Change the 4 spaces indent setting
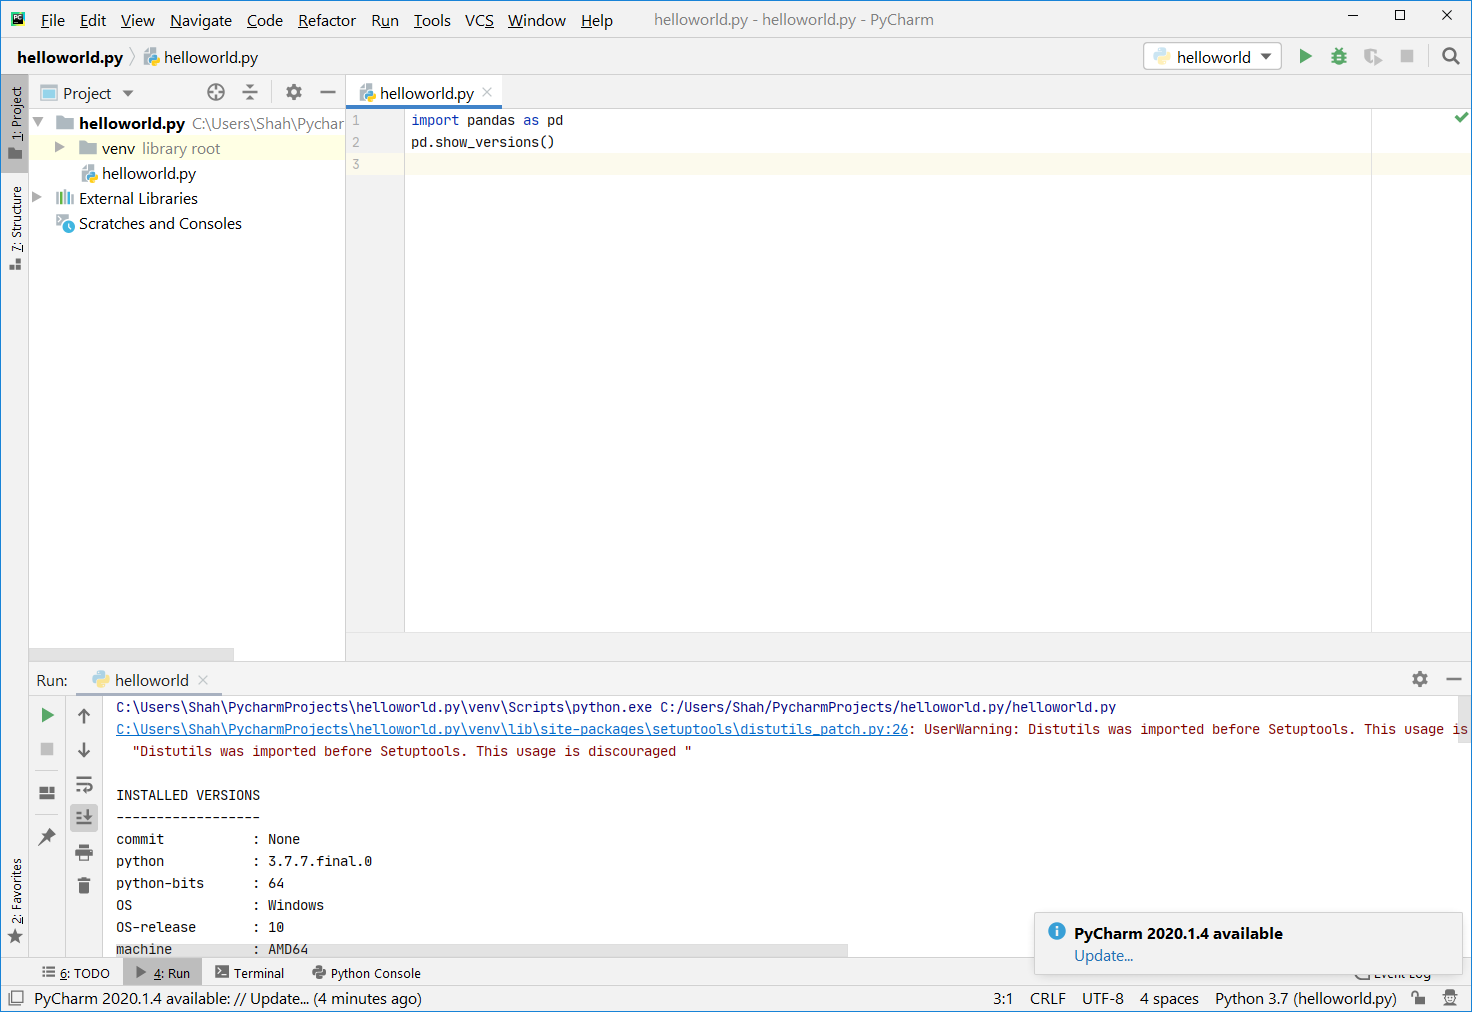This screenshot has width=1472, height=1012. (x=1169, y=998)
